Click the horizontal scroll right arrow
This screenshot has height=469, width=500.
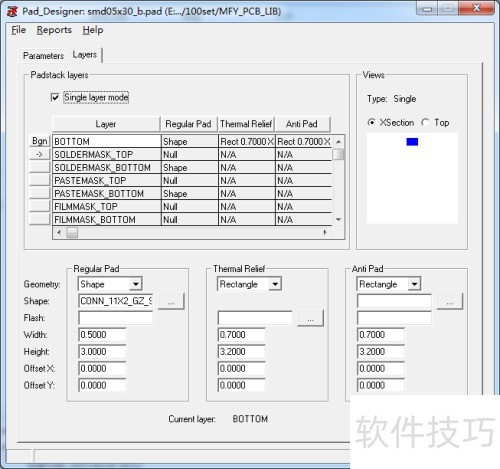click(x=325, y=232)
